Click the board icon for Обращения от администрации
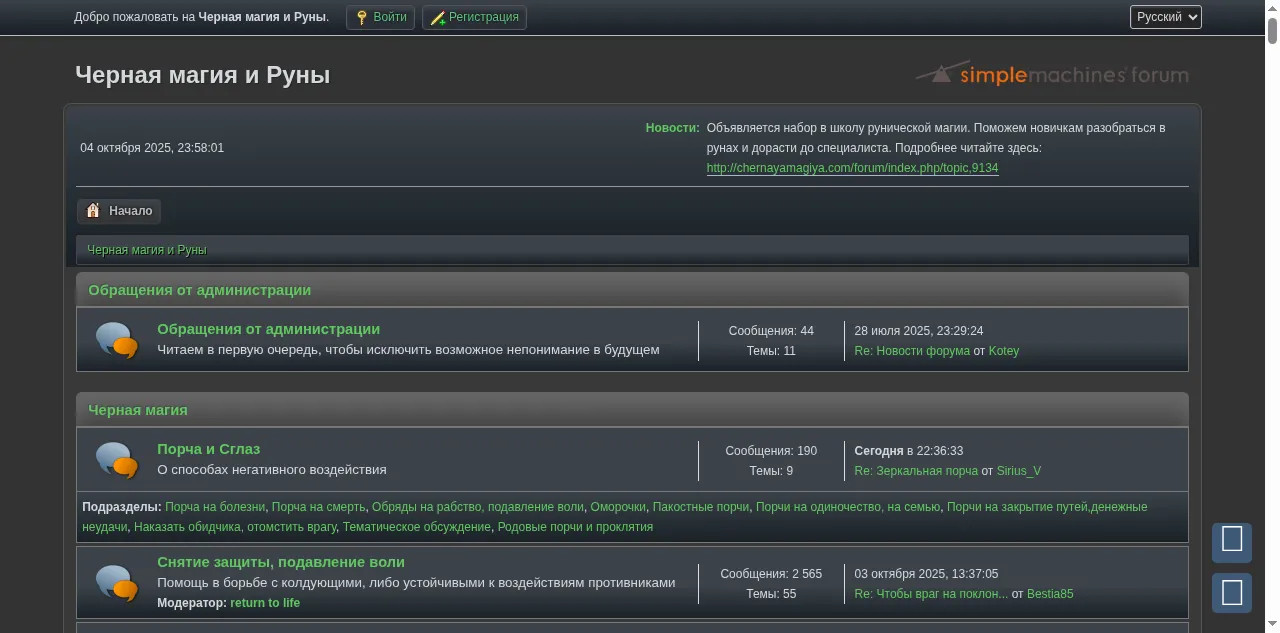The image size is (1280, 633). click(x=117, y=340)
